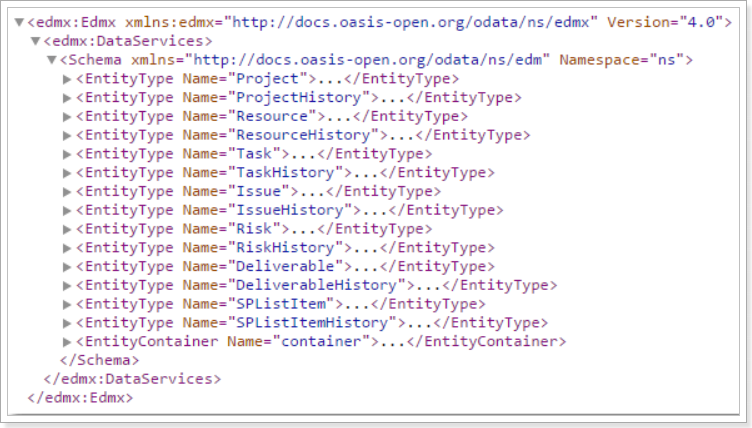Click the closing </edmx:DataServices> tag
752x428 pixels.
point(132,379)
